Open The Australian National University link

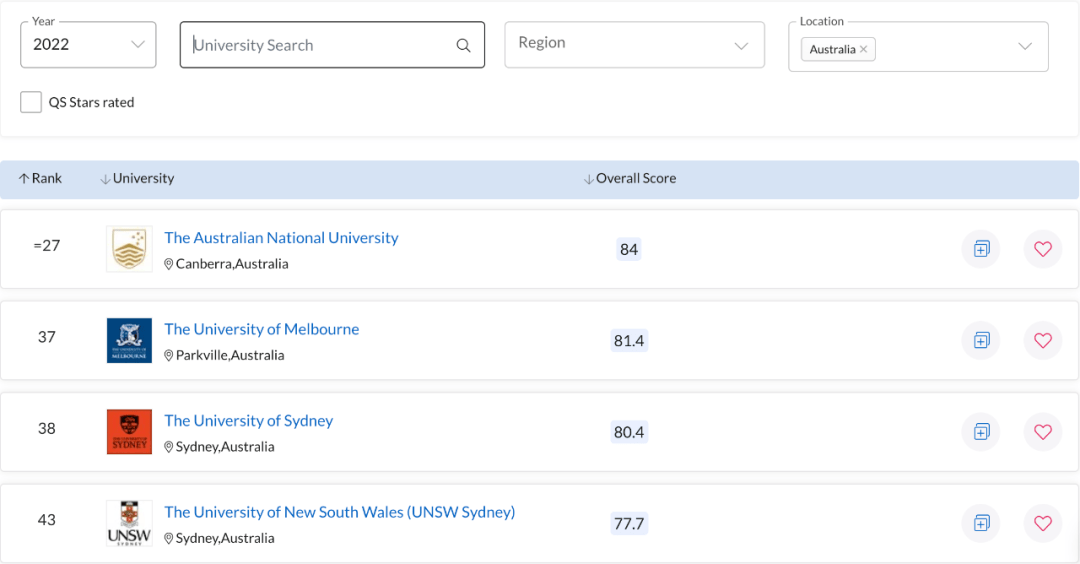pos(281,238)
